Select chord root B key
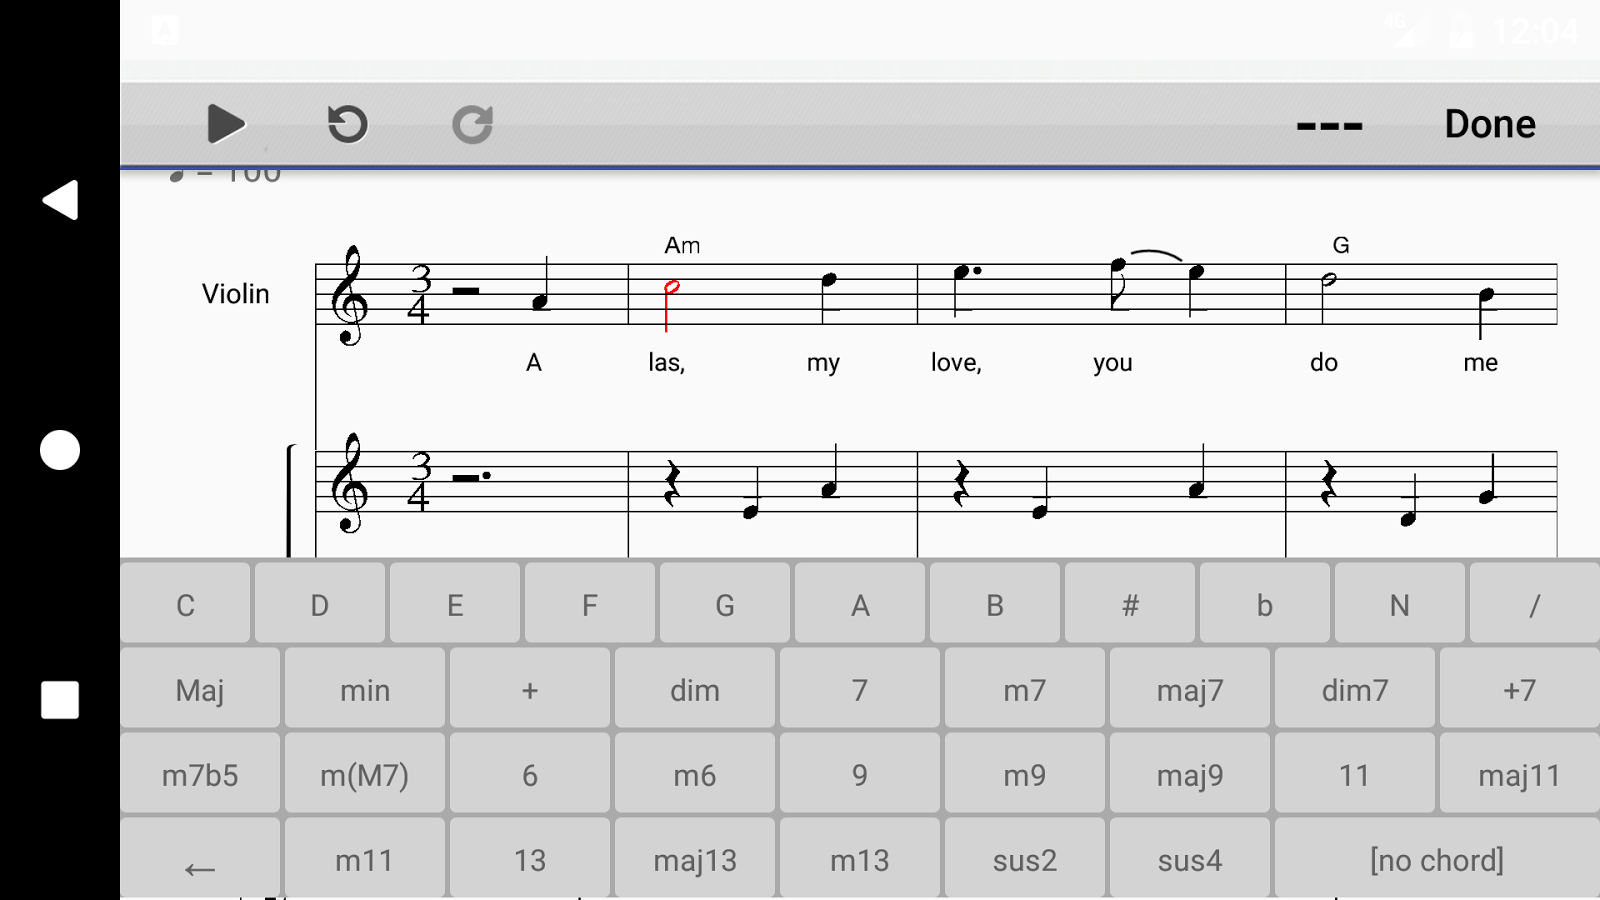1600x900 pixels. [995, 603]
